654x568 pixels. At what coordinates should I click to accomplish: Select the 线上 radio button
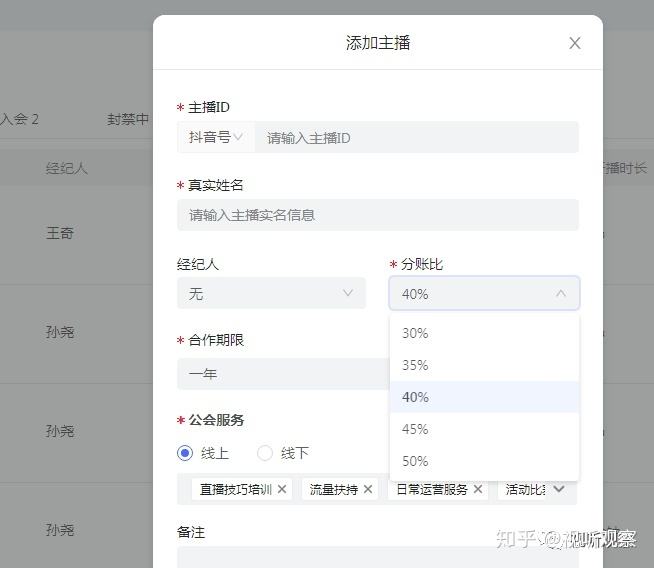[185, 453]
